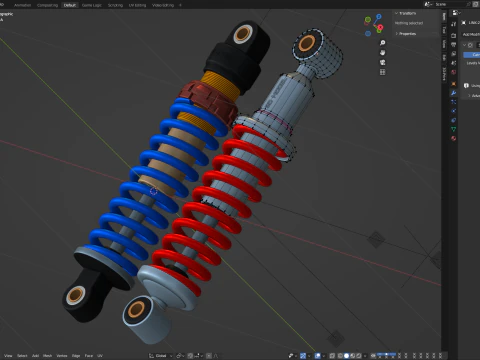The image size is (480, 360).
Task: Open the Output properties printer icon
Action: tap(453, 44)
